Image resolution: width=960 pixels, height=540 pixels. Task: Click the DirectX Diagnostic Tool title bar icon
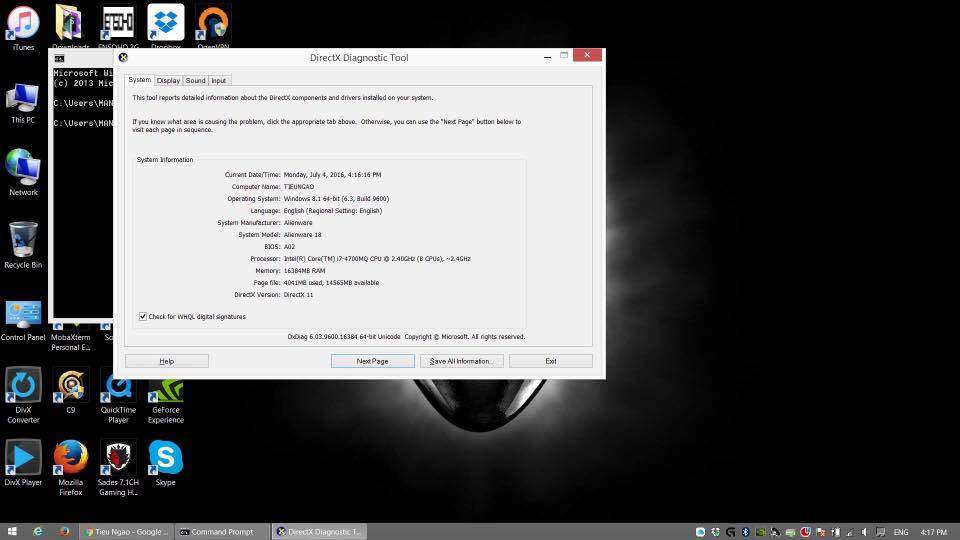pyautogui.click(x=123, y=58)
